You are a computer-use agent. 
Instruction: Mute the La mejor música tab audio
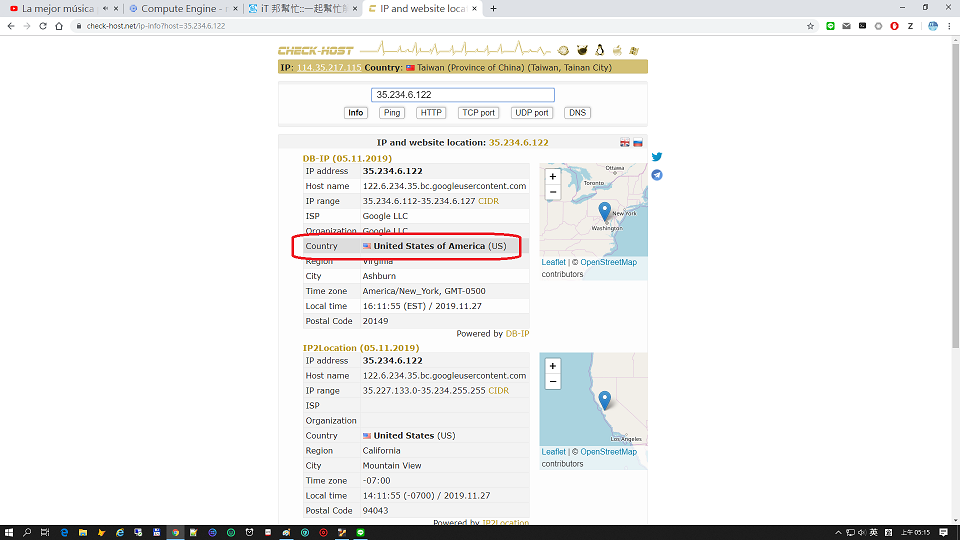105,9
